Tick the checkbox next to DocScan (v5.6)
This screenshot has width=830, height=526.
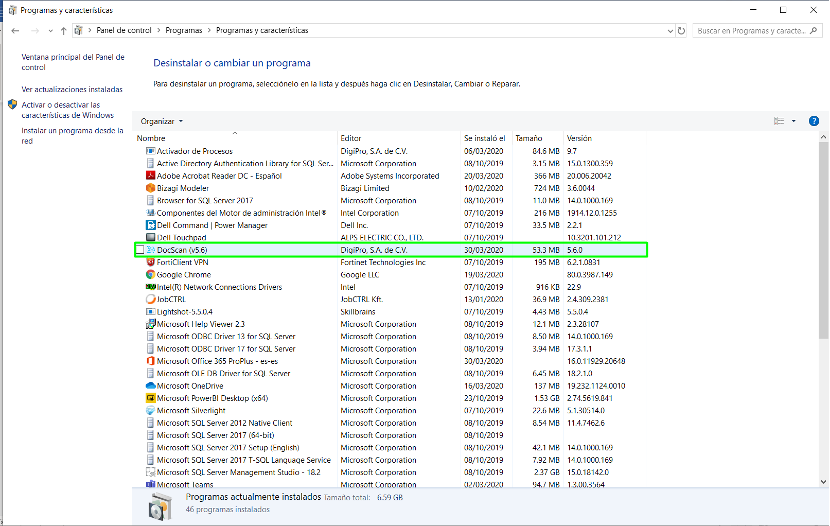139,249
